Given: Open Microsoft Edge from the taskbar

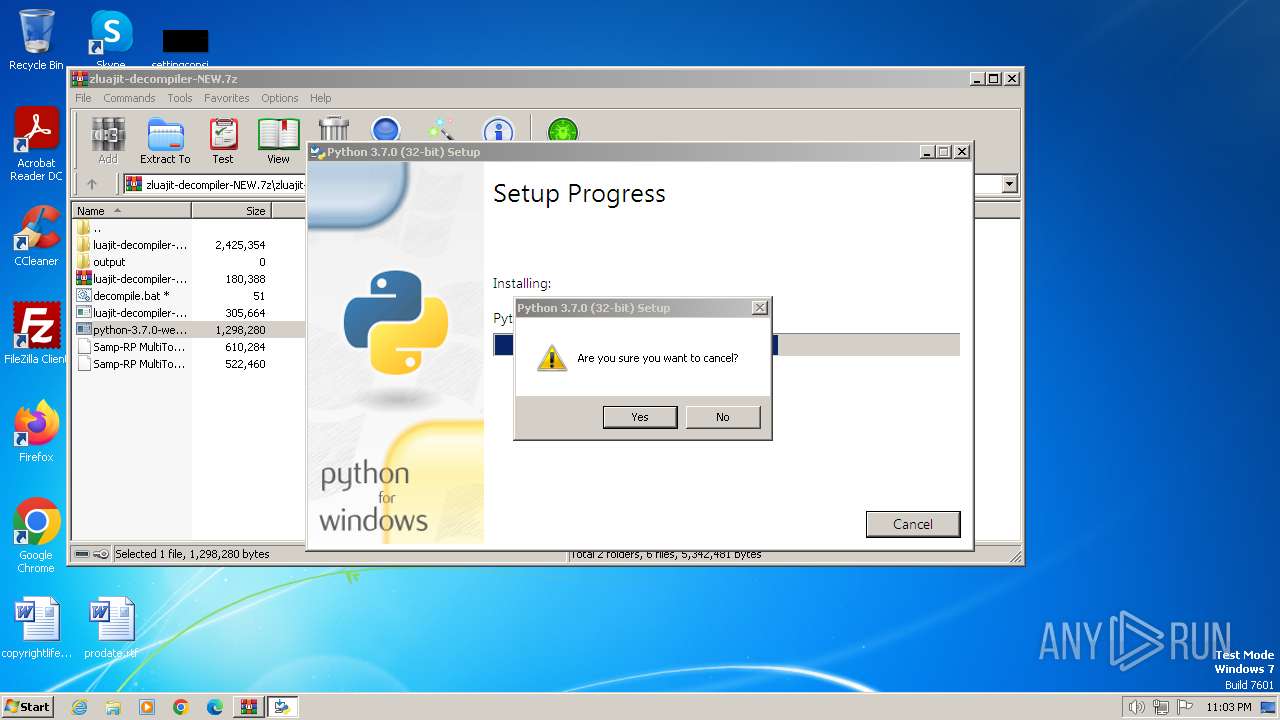Looking at the screenshot, I should [215, 707].
